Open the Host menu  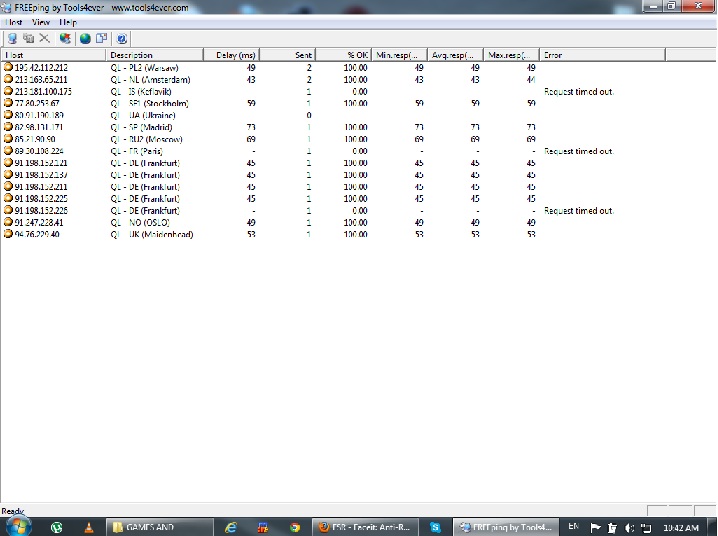point(14,21)
